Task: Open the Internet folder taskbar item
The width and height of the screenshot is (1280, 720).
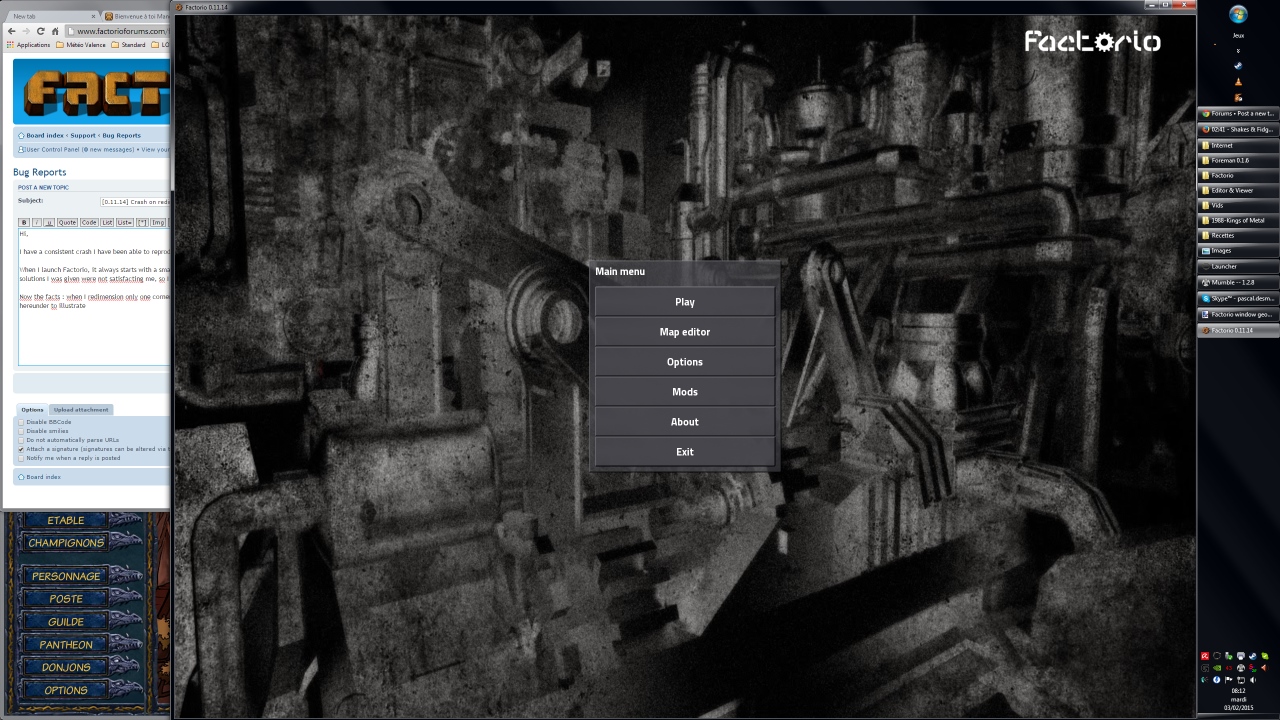Action: pos(1238,145)
